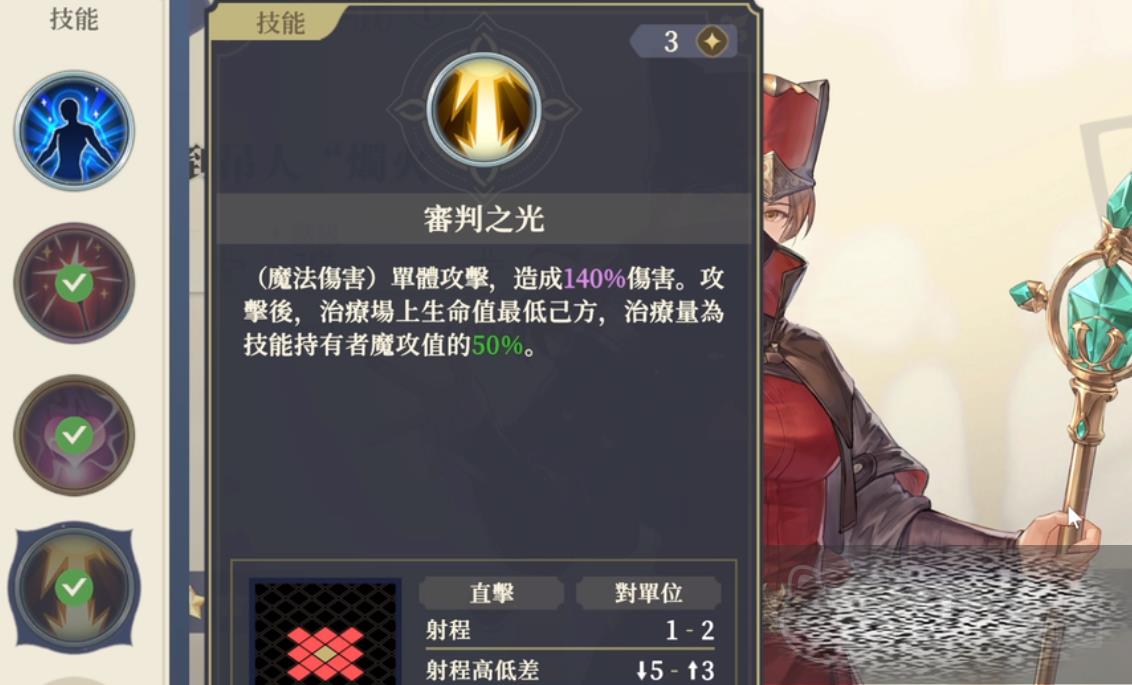Click the 審判之光 skill title bar

[484, 219]
